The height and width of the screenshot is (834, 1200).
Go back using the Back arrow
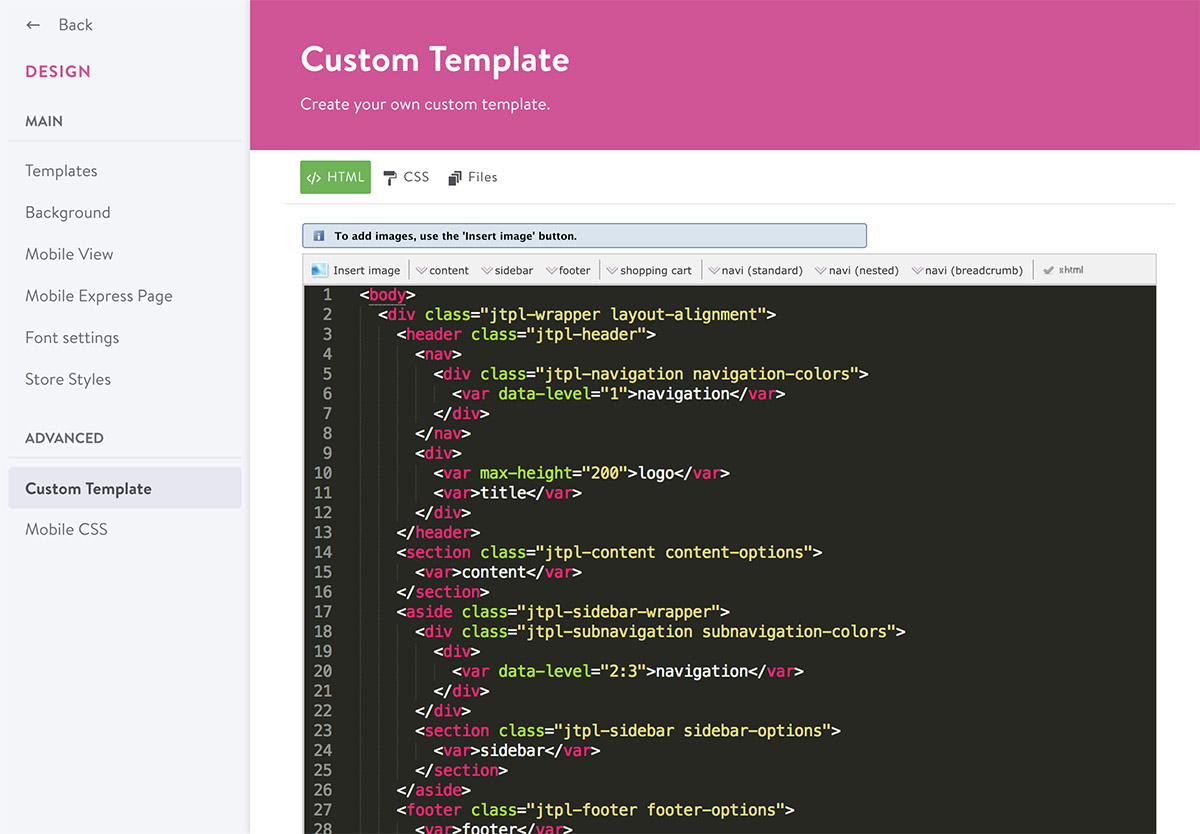pyautogui.click(x=30, y=24)
